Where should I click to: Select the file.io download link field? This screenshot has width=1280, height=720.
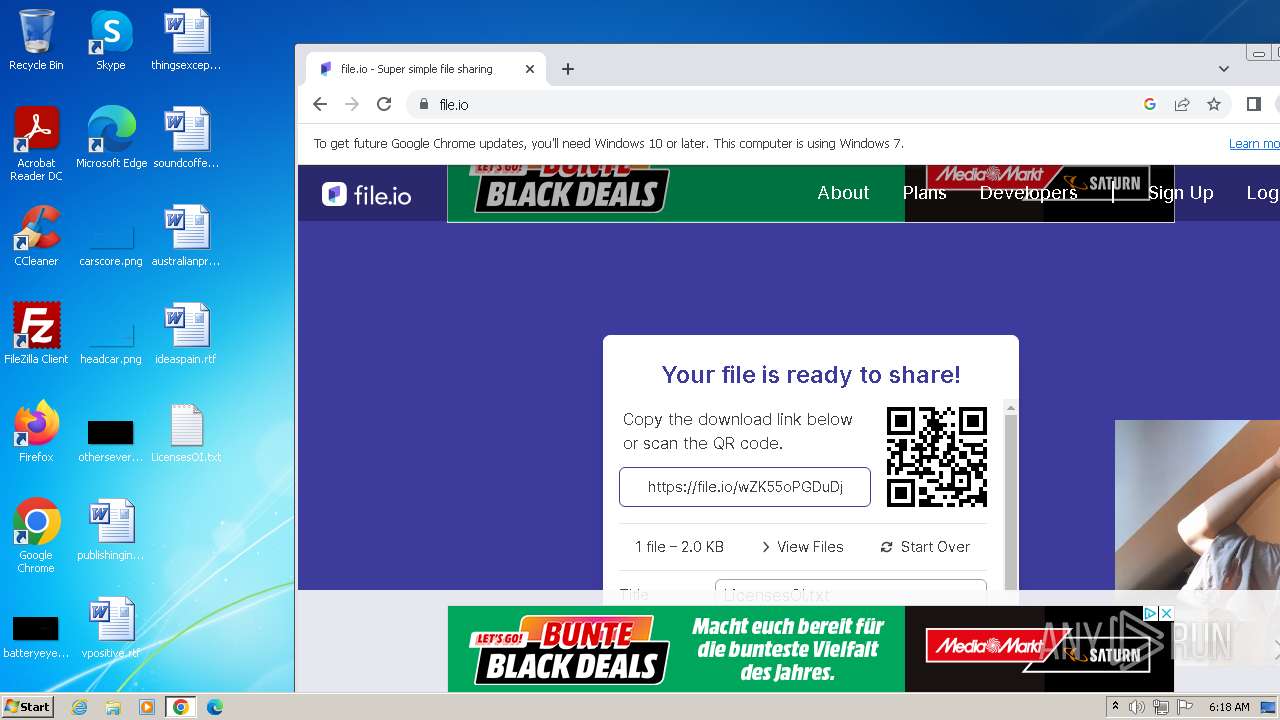click(745, 487)
